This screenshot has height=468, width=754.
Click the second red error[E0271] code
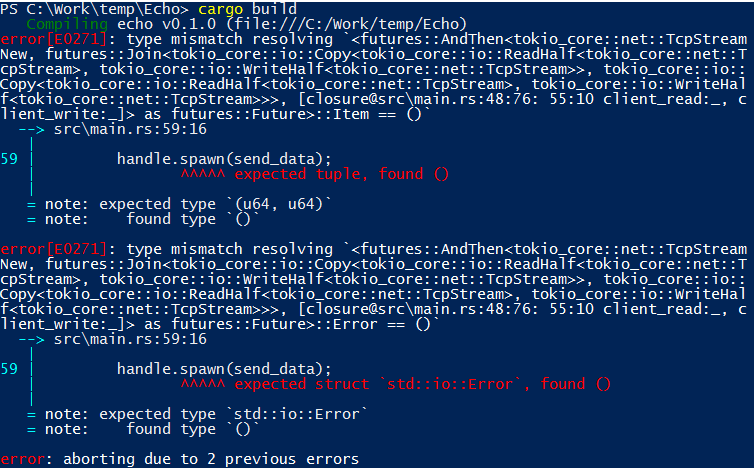coord(53,249)
